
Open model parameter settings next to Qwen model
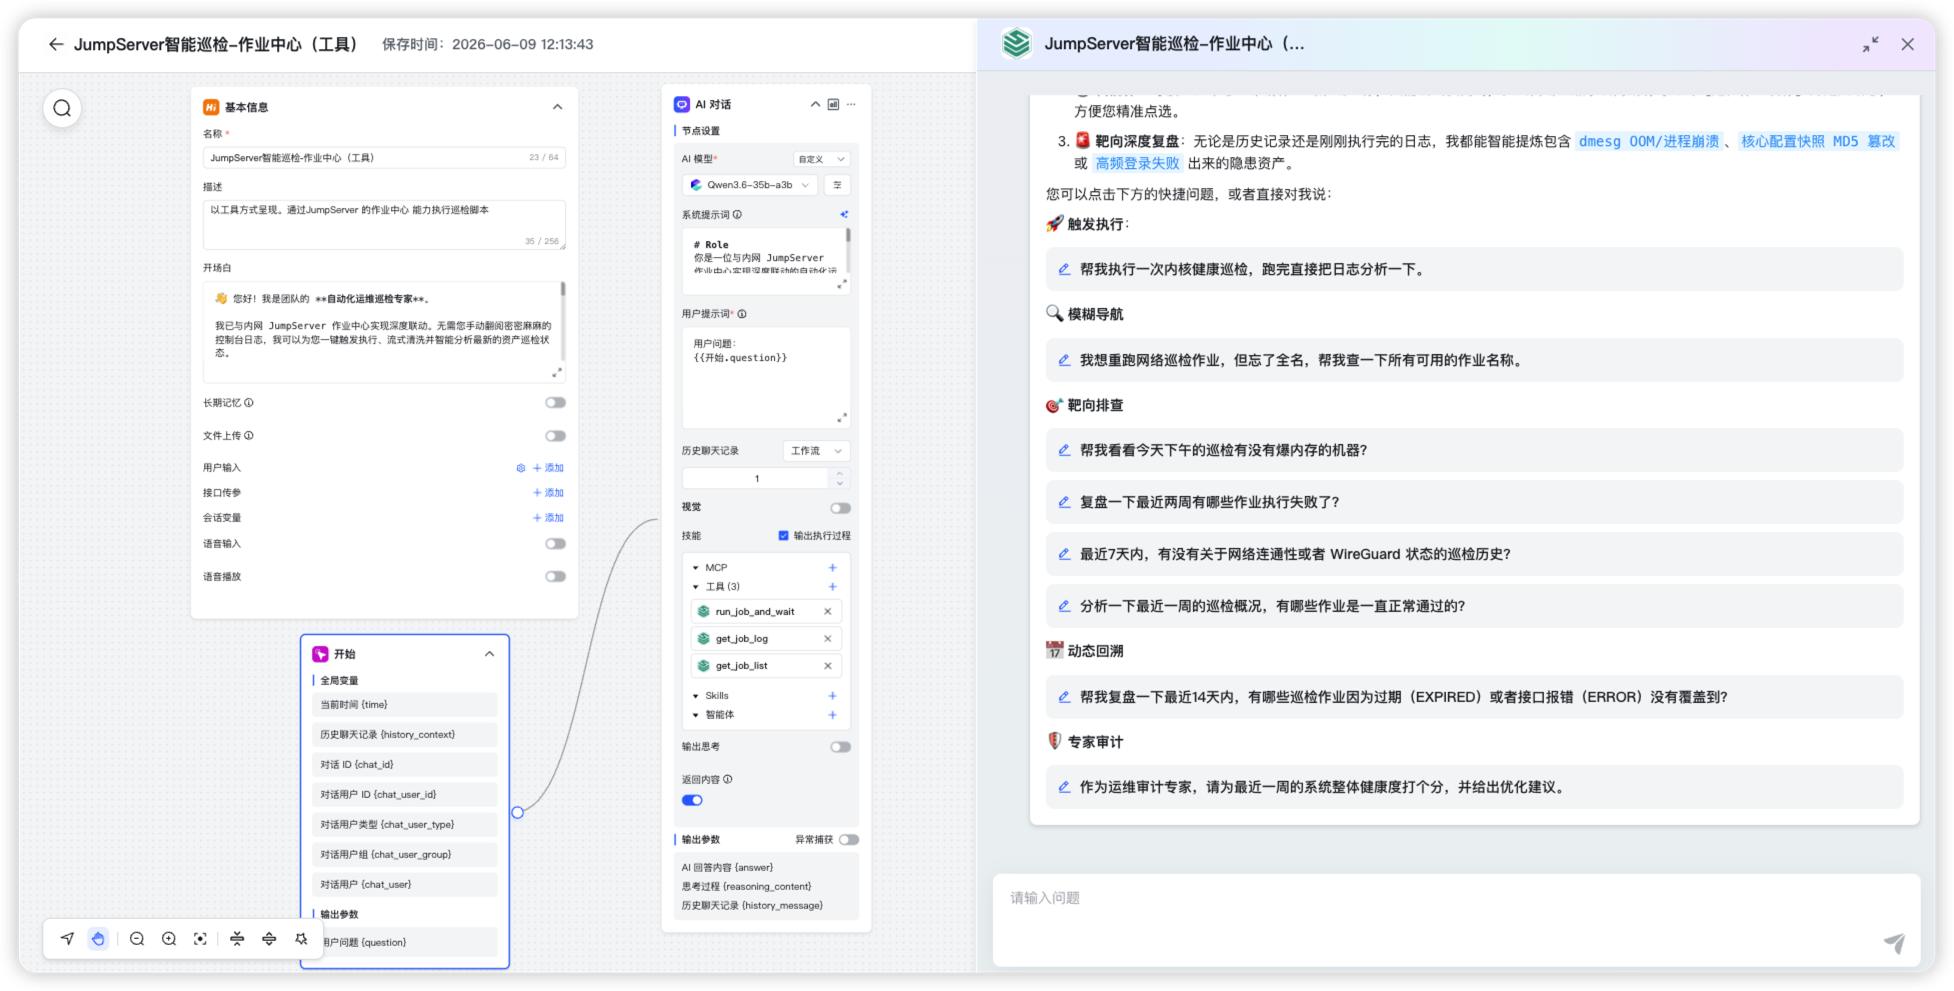point(838,185)
